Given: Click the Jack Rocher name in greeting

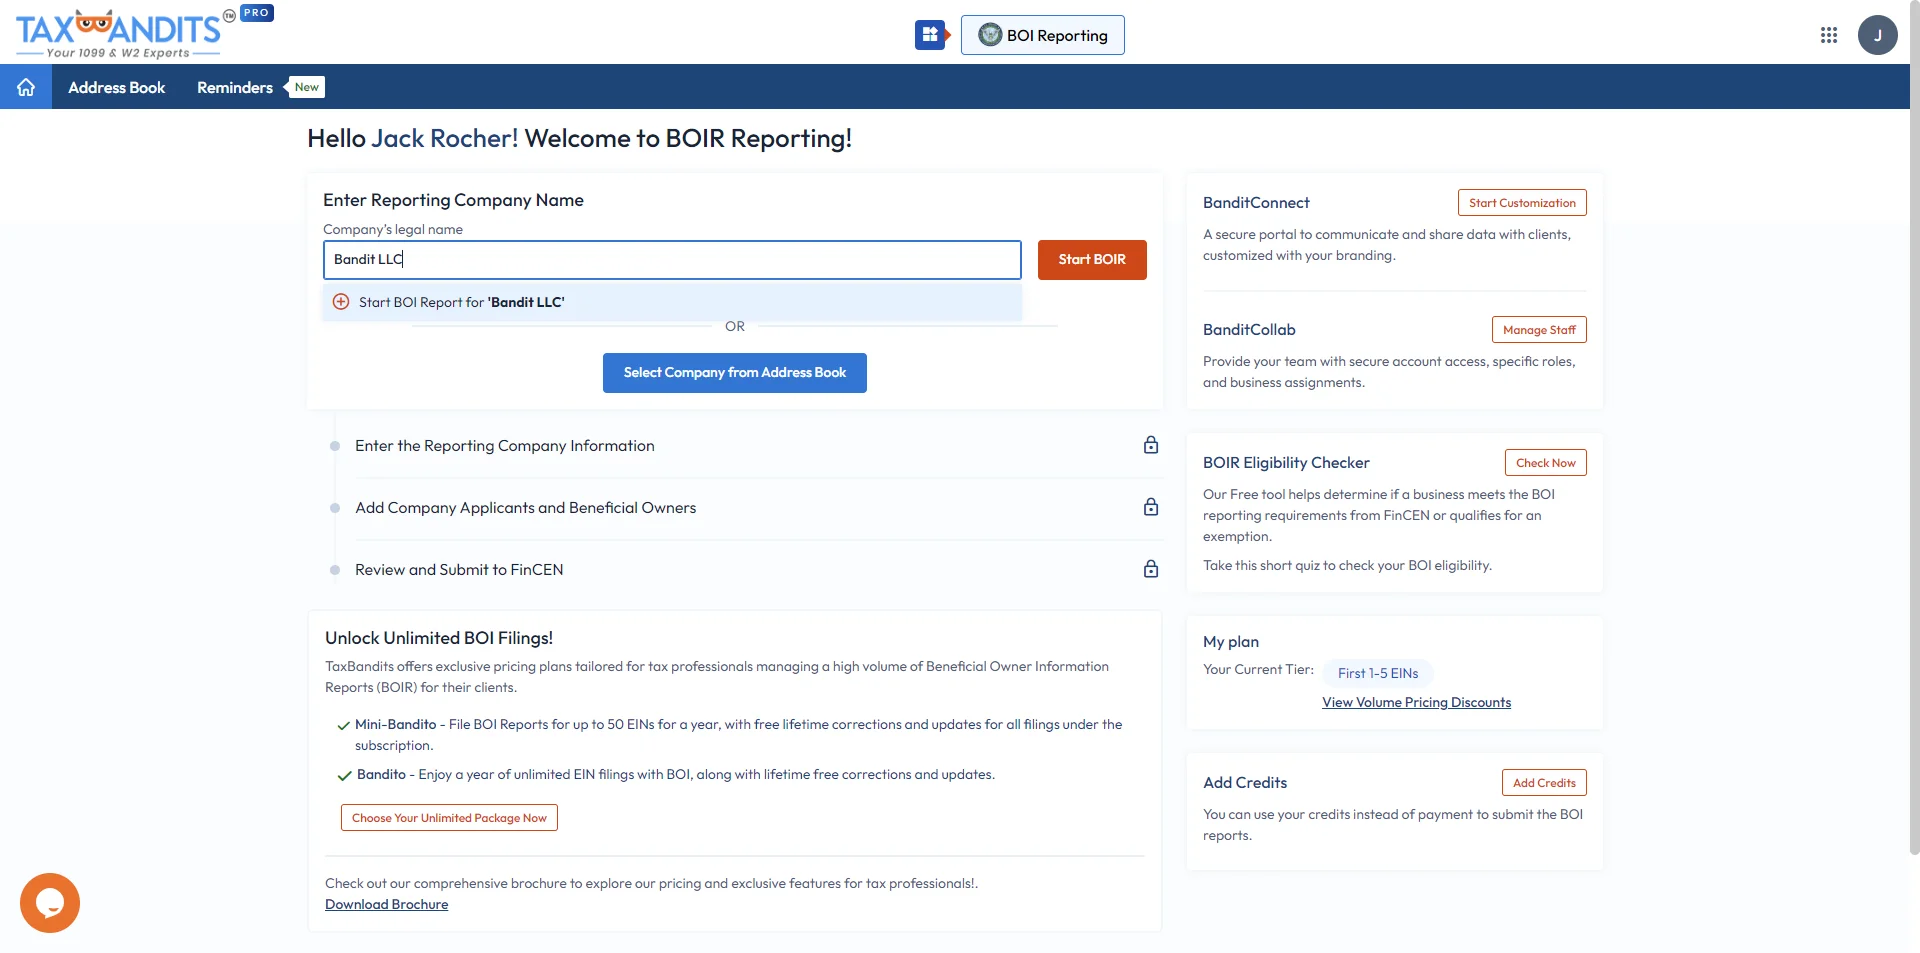Looking at the screenshot, I should click(x=445, y=138).
